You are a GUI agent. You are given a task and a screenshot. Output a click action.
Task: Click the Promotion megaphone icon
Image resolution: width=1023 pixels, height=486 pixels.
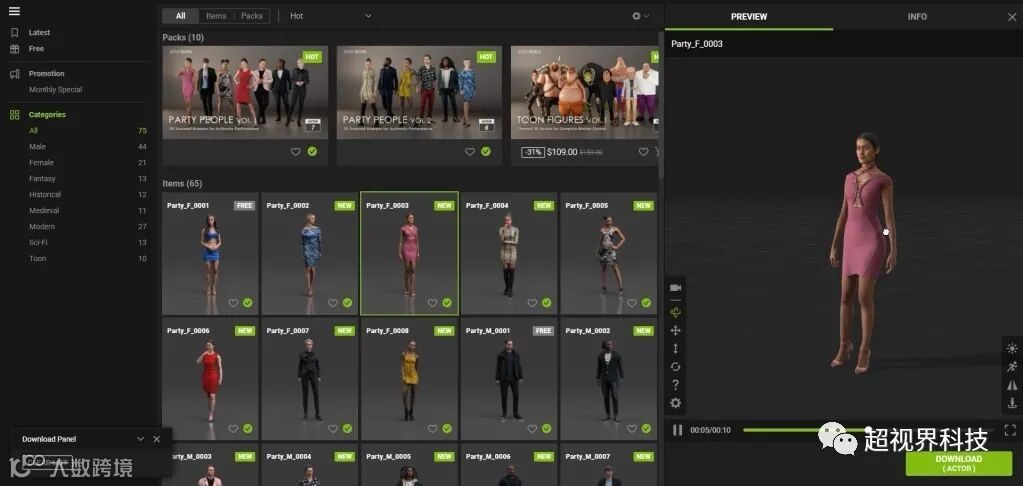(14, 74)
